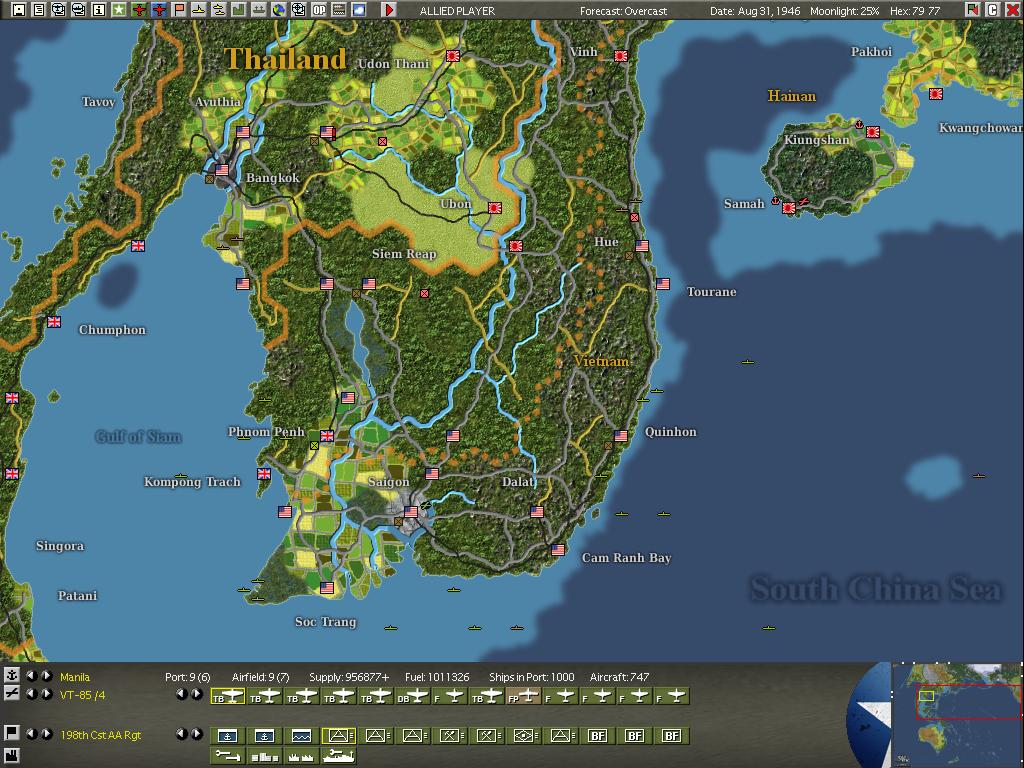
Task: Page air group icons right
Action: click(197, 694)
